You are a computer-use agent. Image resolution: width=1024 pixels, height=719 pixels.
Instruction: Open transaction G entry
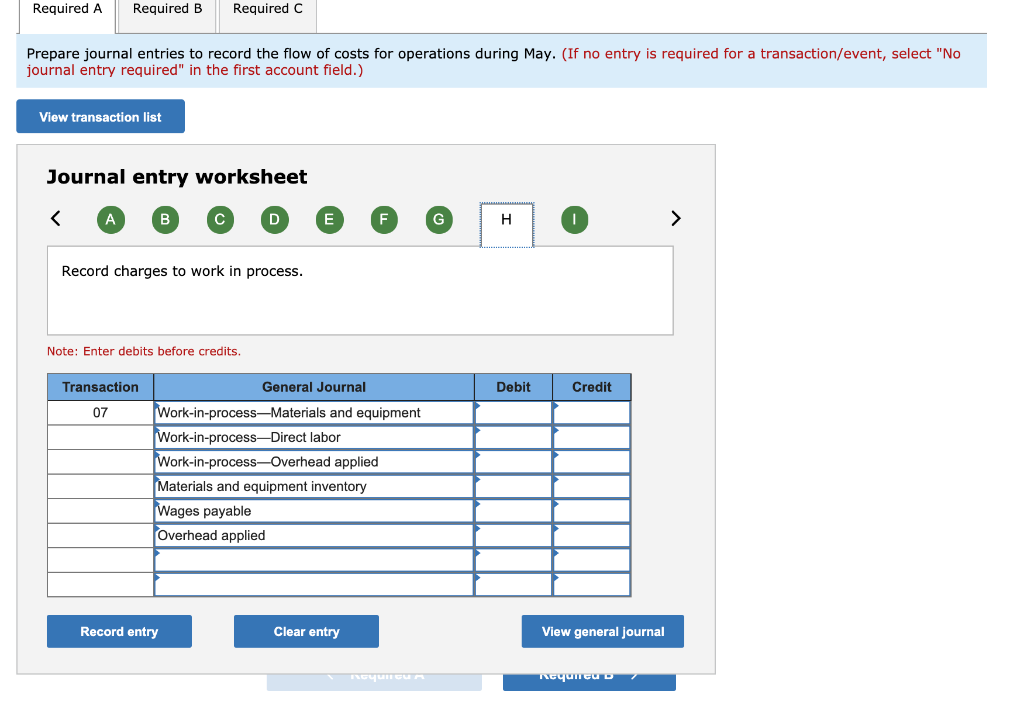(438, 219)
